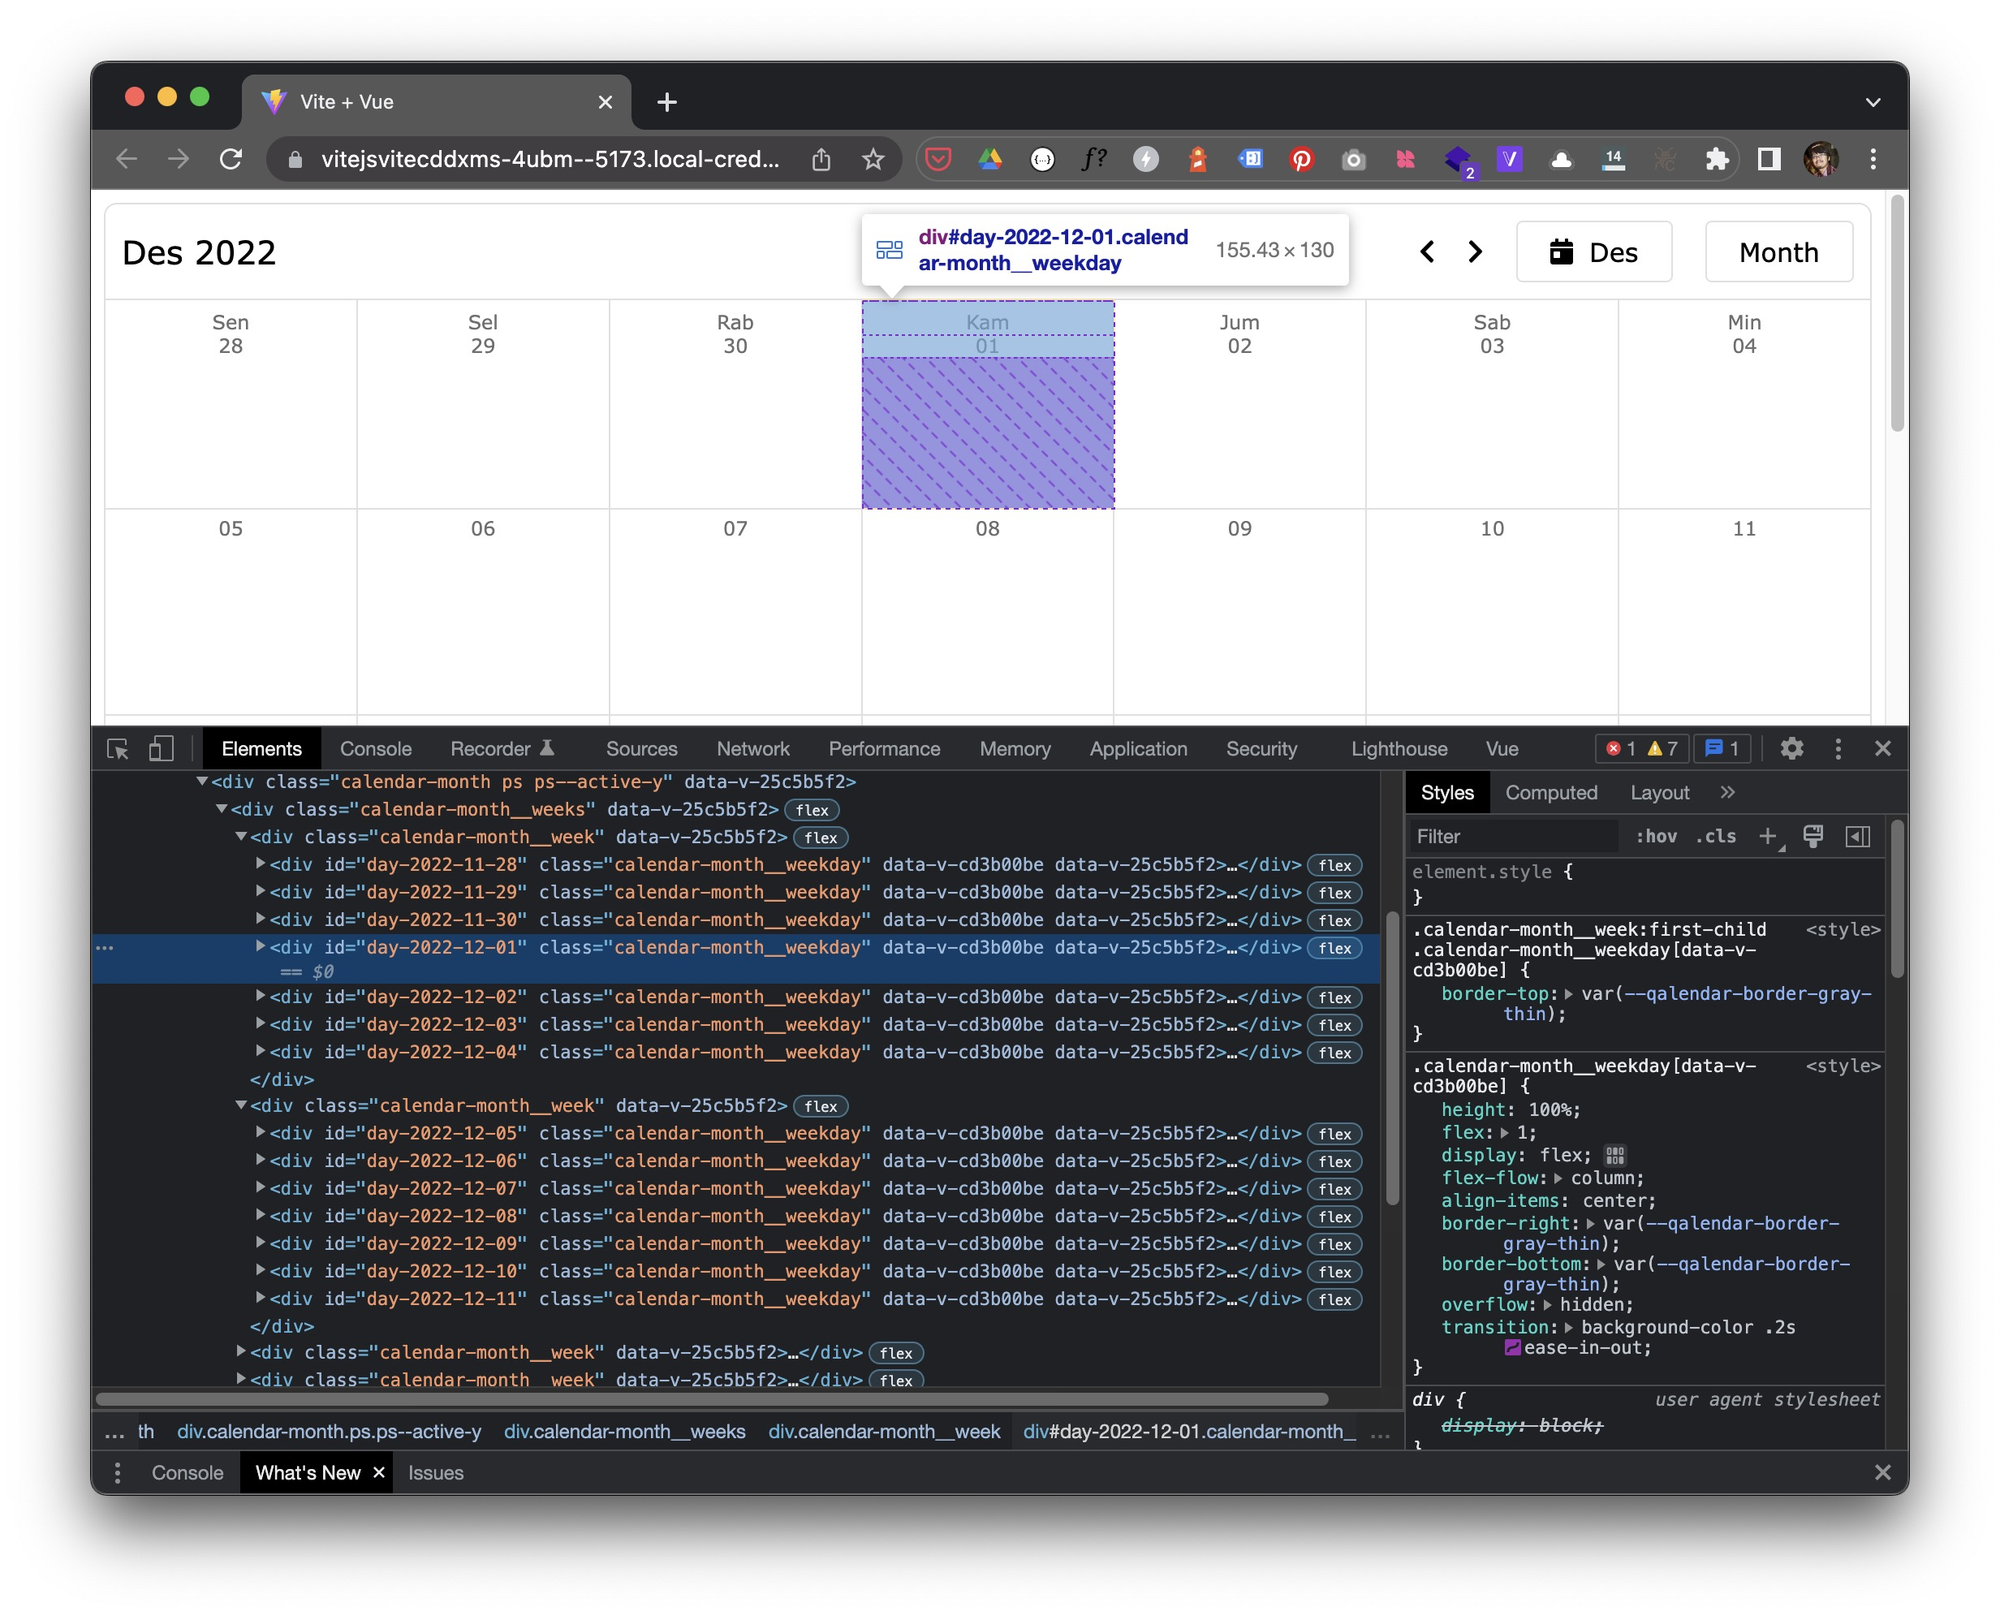
Task: Activate the DevTools element inspector tool
Action: pyautogui.click(x=118, y=748)
